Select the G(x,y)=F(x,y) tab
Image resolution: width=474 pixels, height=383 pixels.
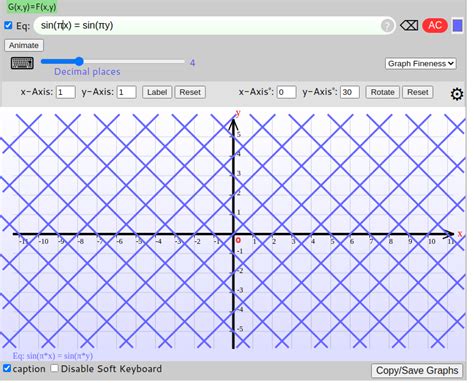pos(32,7)
